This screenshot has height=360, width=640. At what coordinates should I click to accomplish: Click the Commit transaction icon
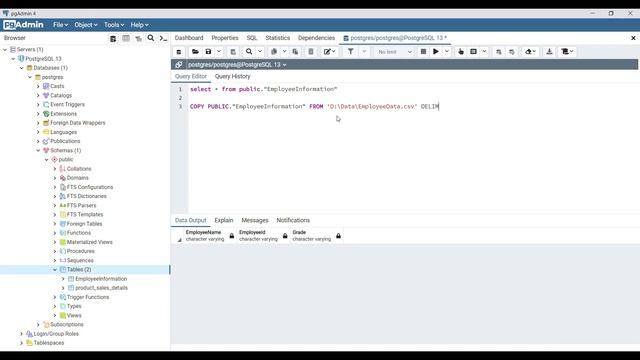498,52
